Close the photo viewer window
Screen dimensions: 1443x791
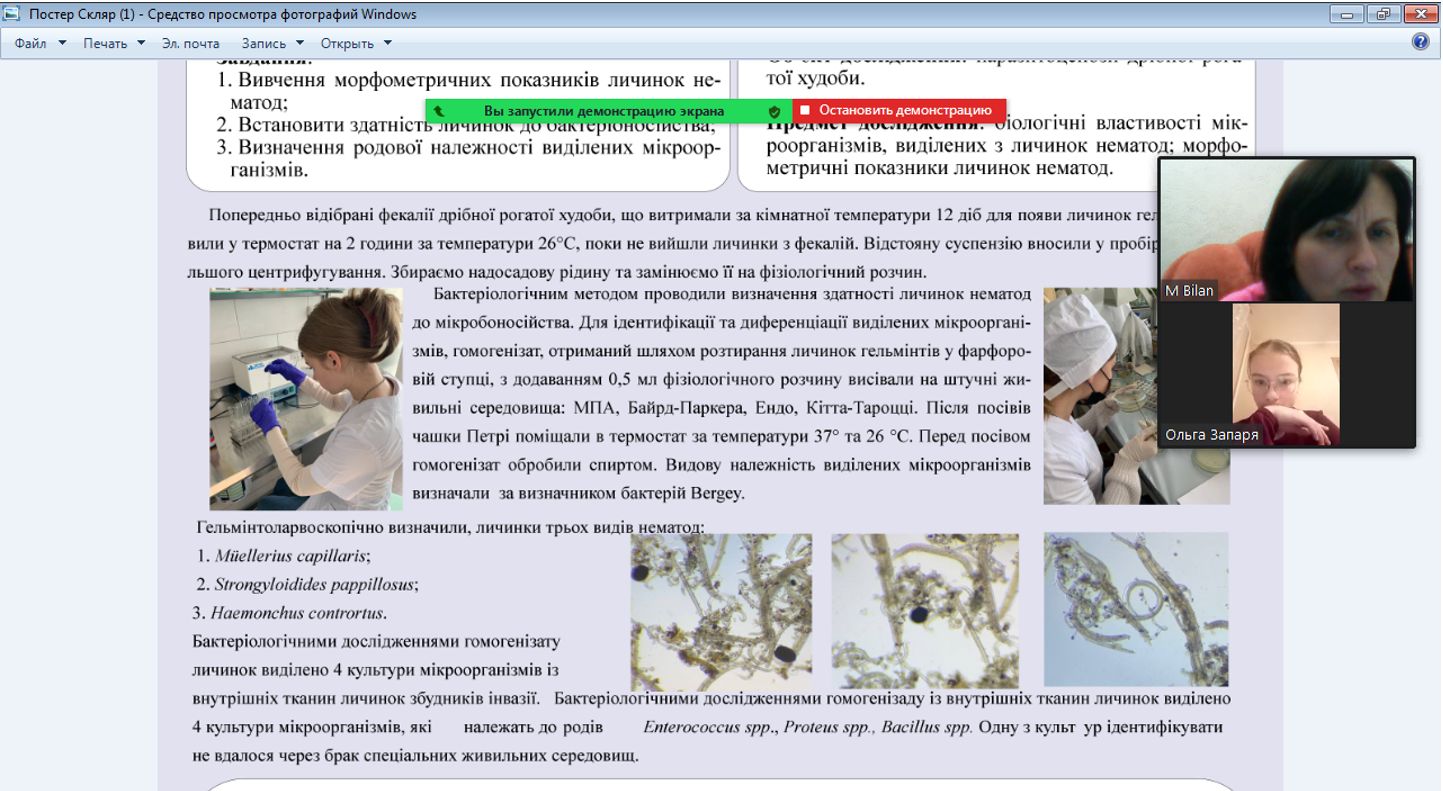1420,14
